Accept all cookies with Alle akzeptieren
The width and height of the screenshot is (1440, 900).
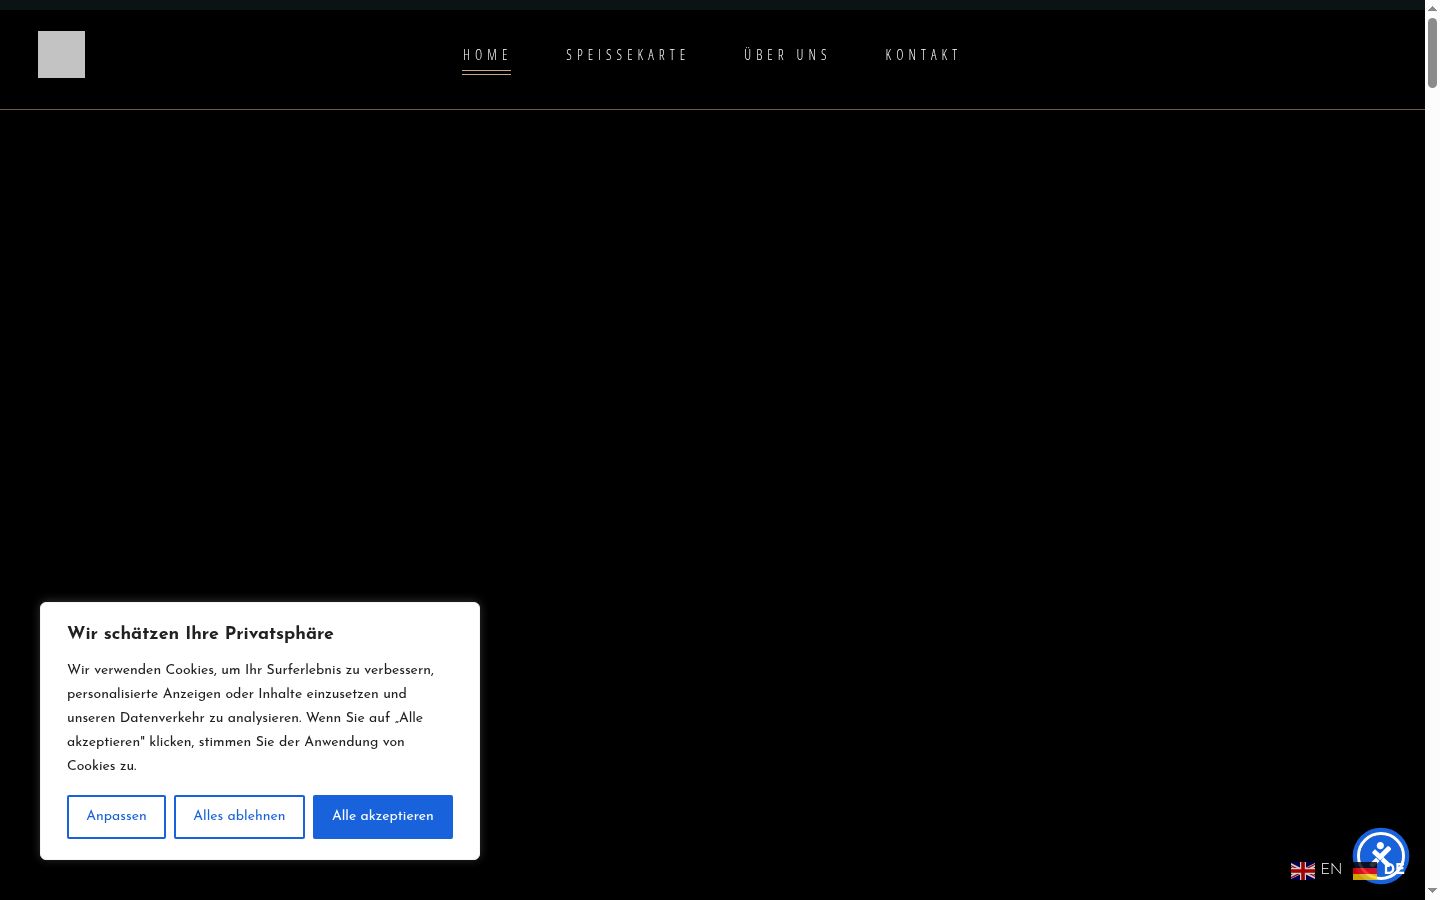[383, 817]
